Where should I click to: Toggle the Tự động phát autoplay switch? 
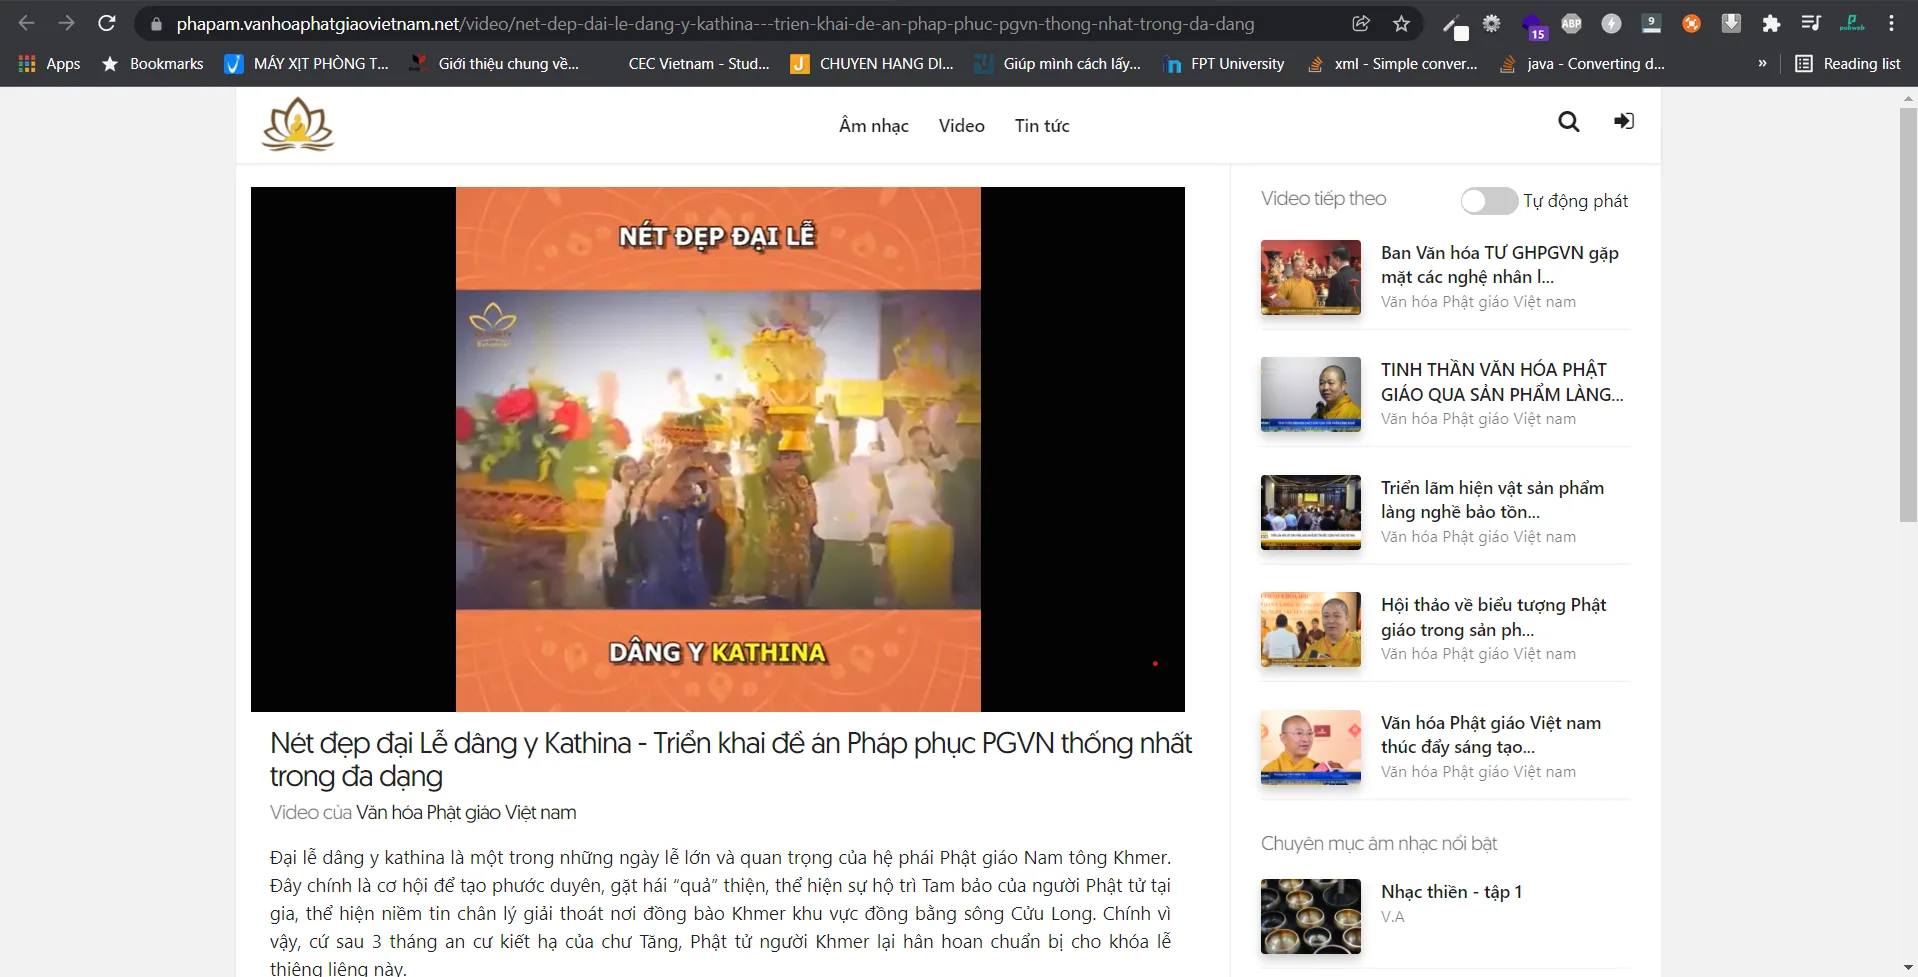point(1489,201)
